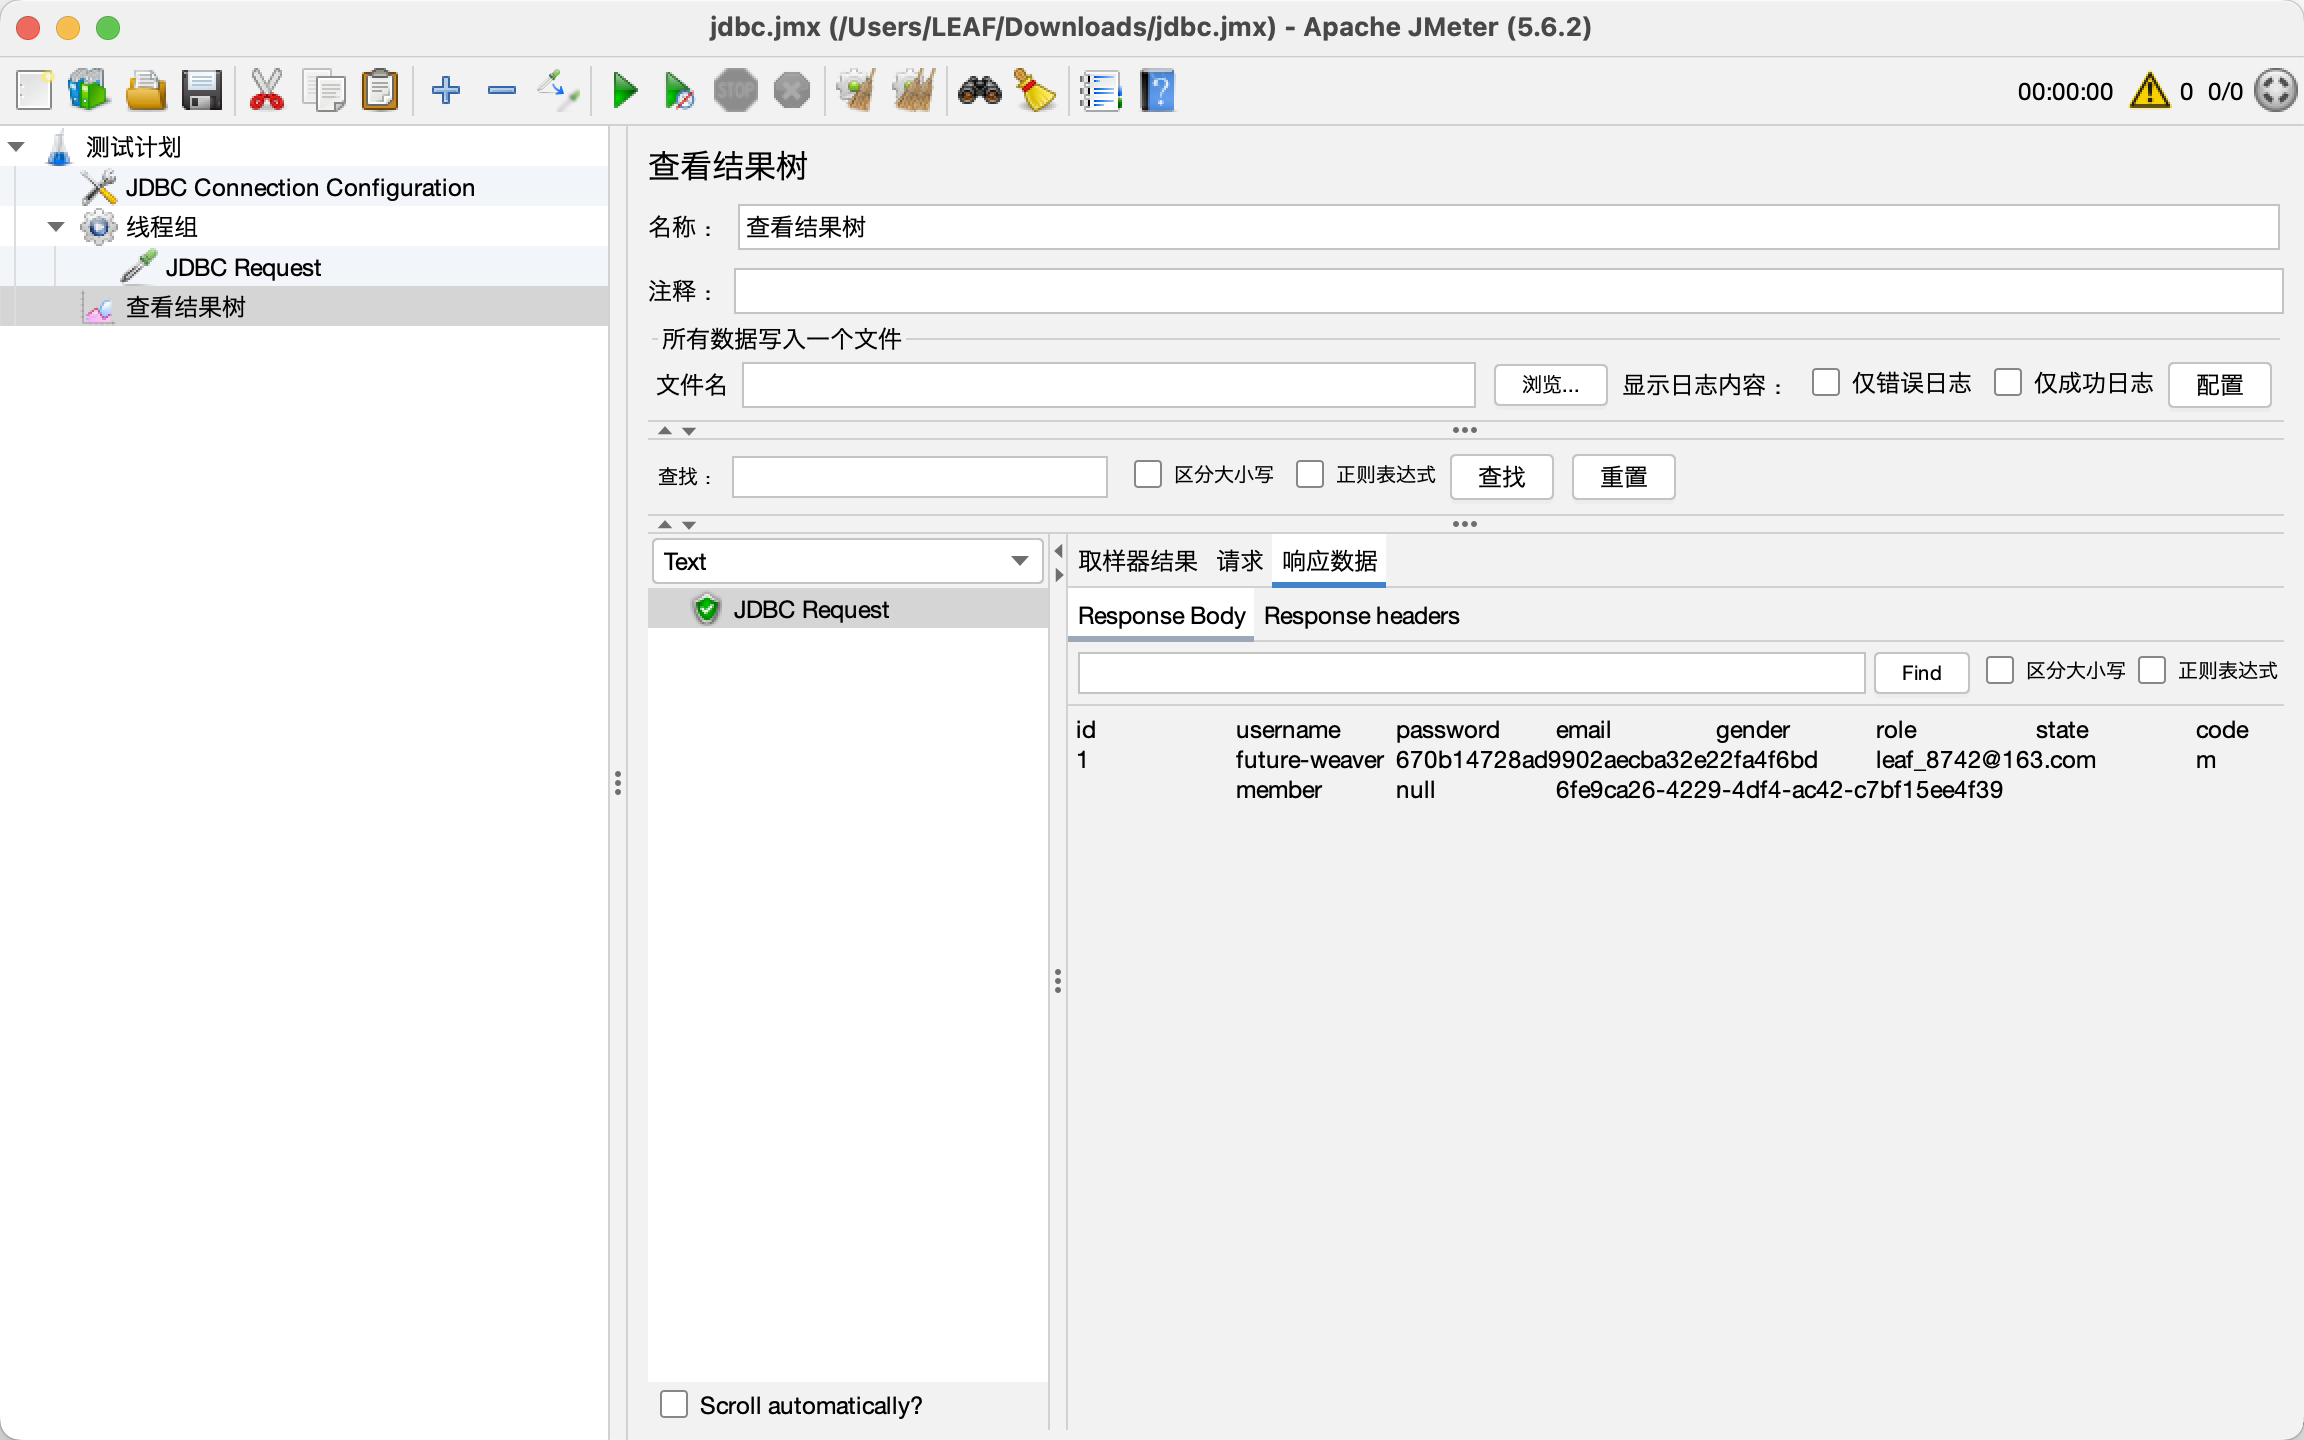
Task: Click the Find button in response panel
Action: (x=1921, y=673)
